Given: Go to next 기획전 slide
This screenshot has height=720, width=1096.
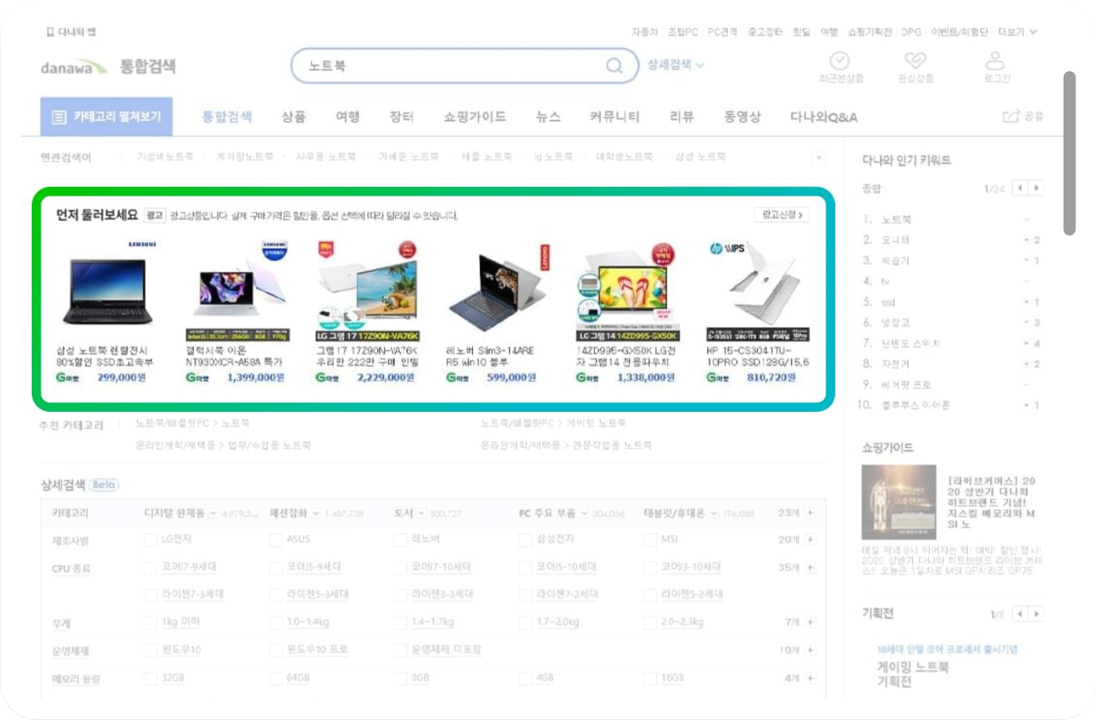Looking at the screenshot, I should [x=1037, y=614].
